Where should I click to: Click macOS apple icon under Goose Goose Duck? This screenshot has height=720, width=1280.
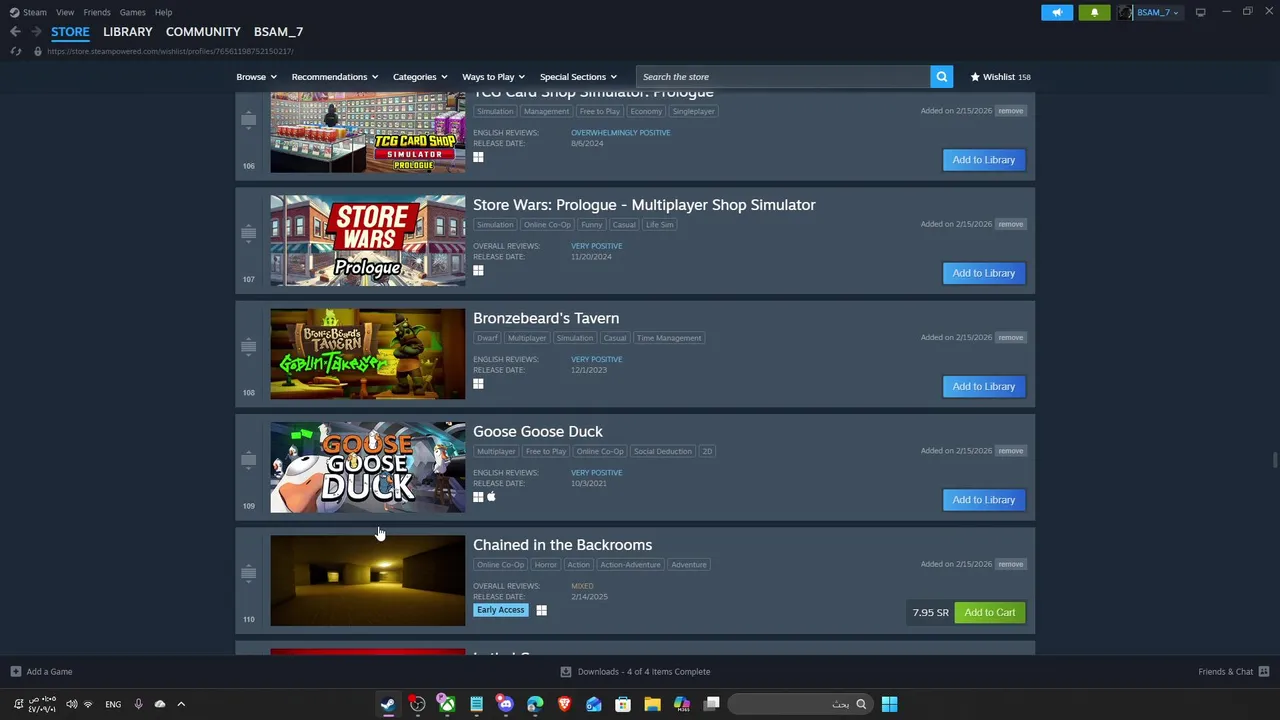tap(491, 497)
